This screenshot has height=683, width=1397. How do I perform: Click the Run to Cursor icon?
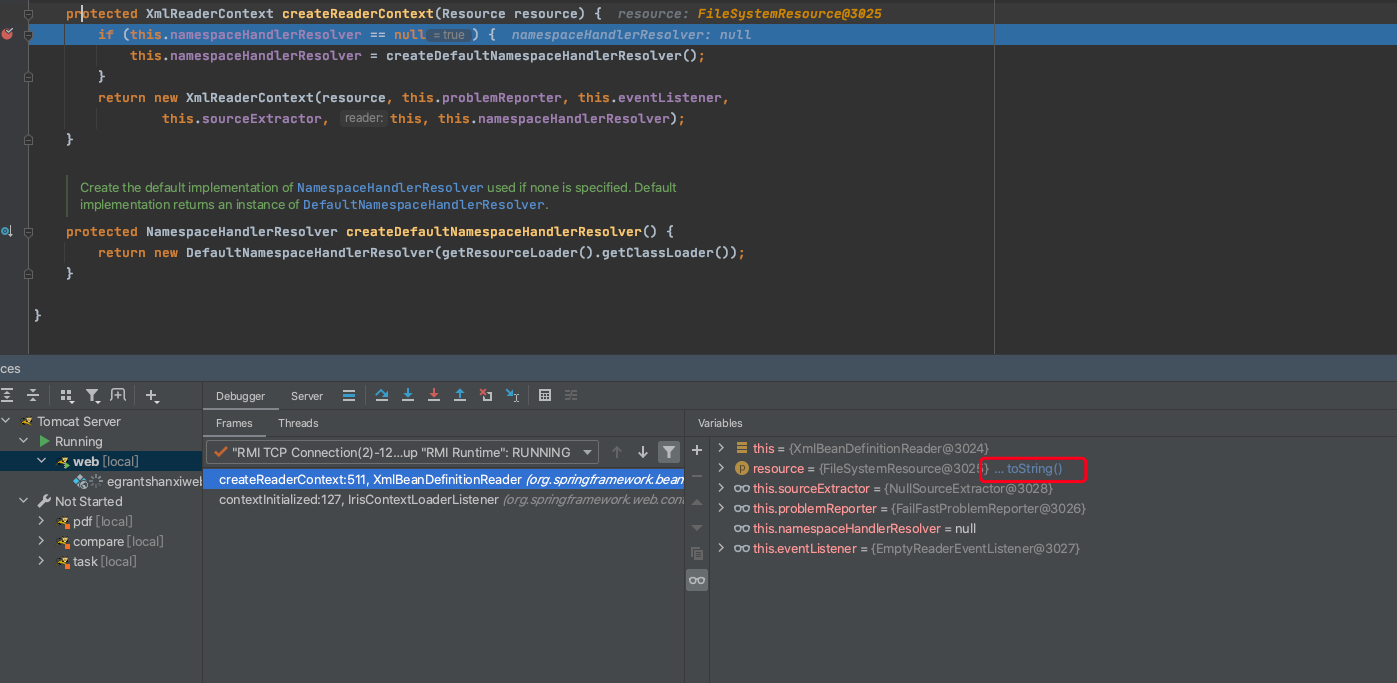click(512, 395)
